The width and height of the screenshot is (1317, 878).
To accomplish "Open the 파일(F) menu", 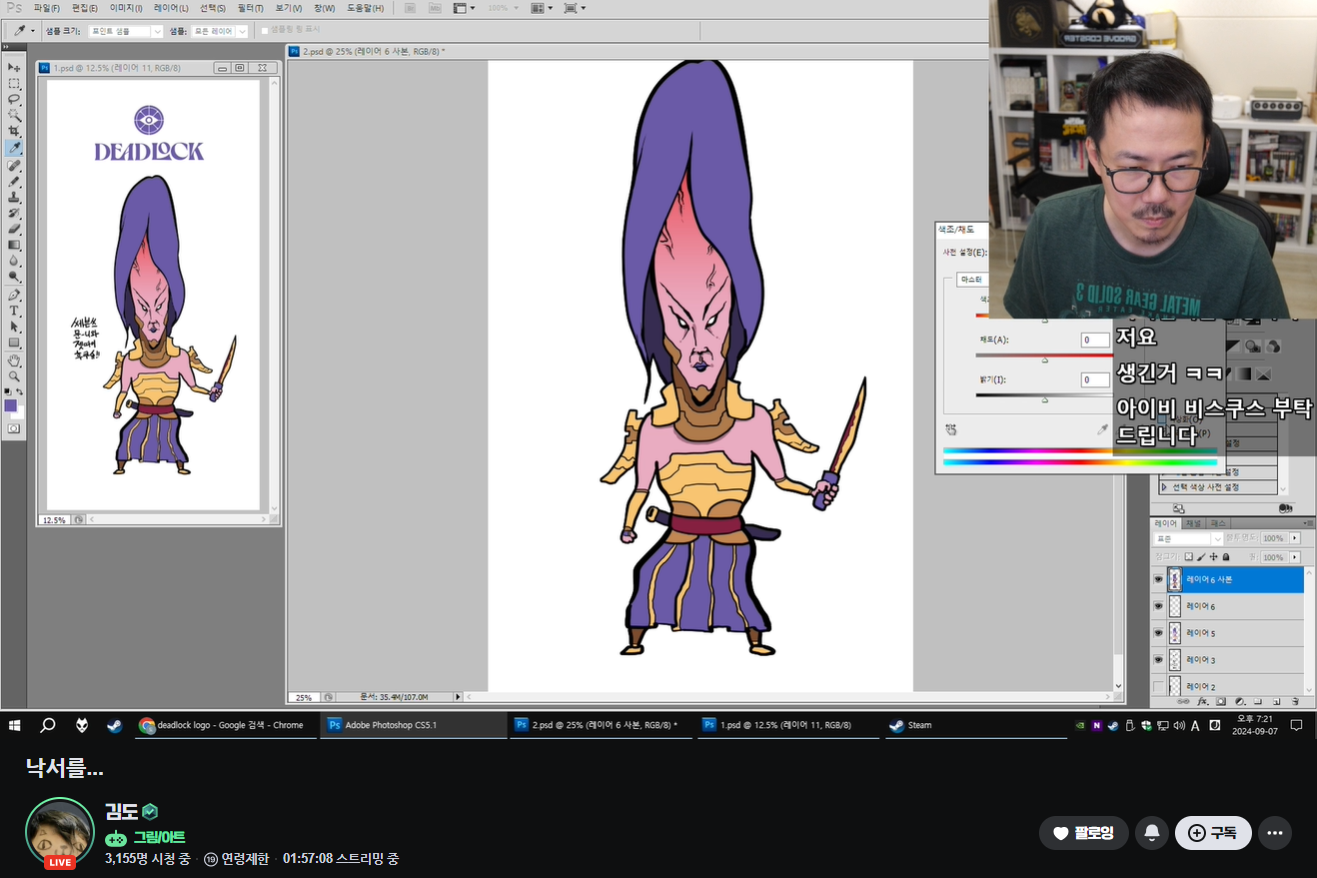I will point(47,8).
